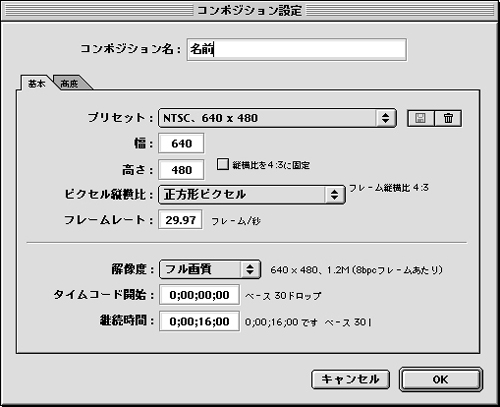500x407 pixels.
Task: Click the save preset disk icon
Action: point(421,118)
